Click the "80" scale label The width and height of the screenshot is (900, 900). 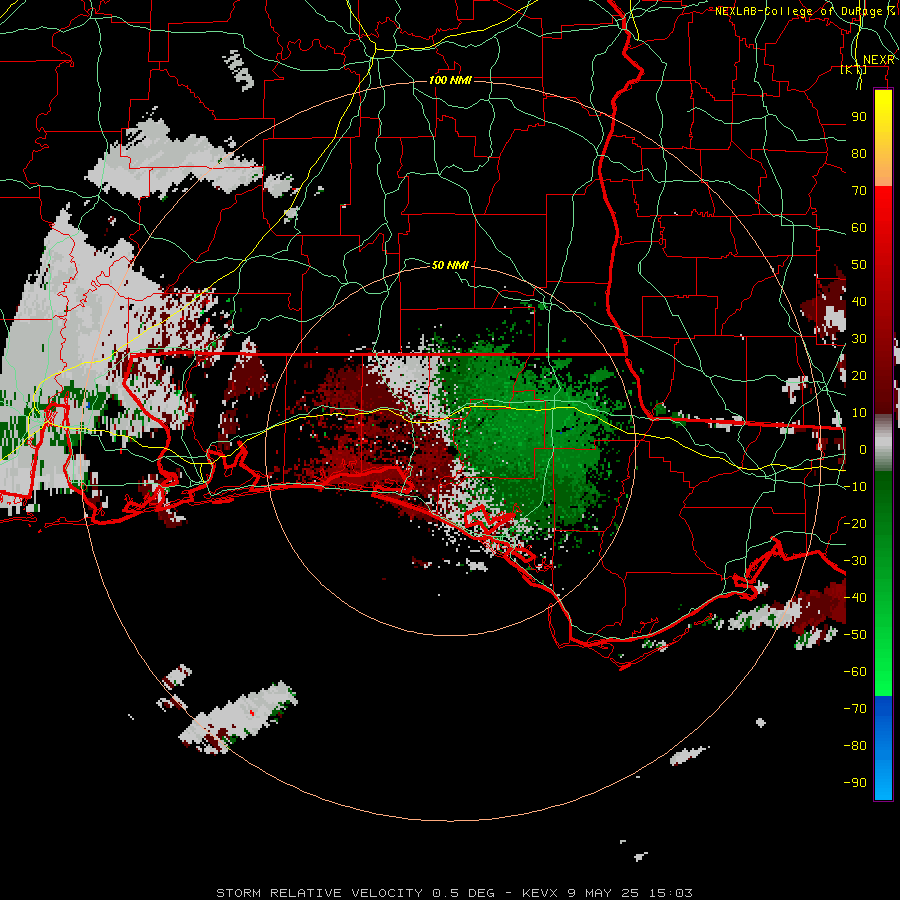coord(859,153)
